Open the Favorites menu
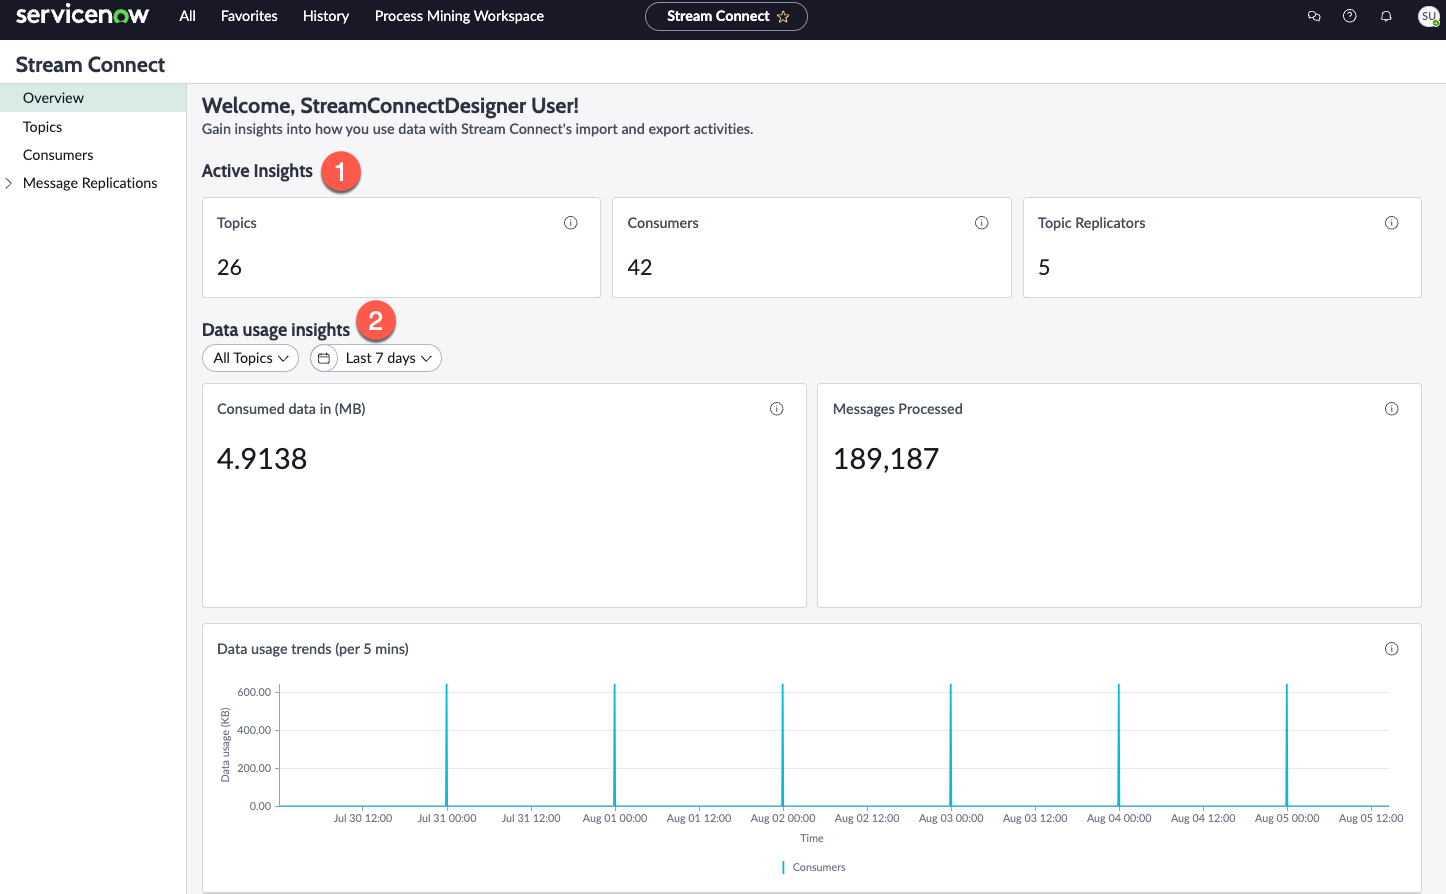This screenshot has height=894, width=1446. 249,16
